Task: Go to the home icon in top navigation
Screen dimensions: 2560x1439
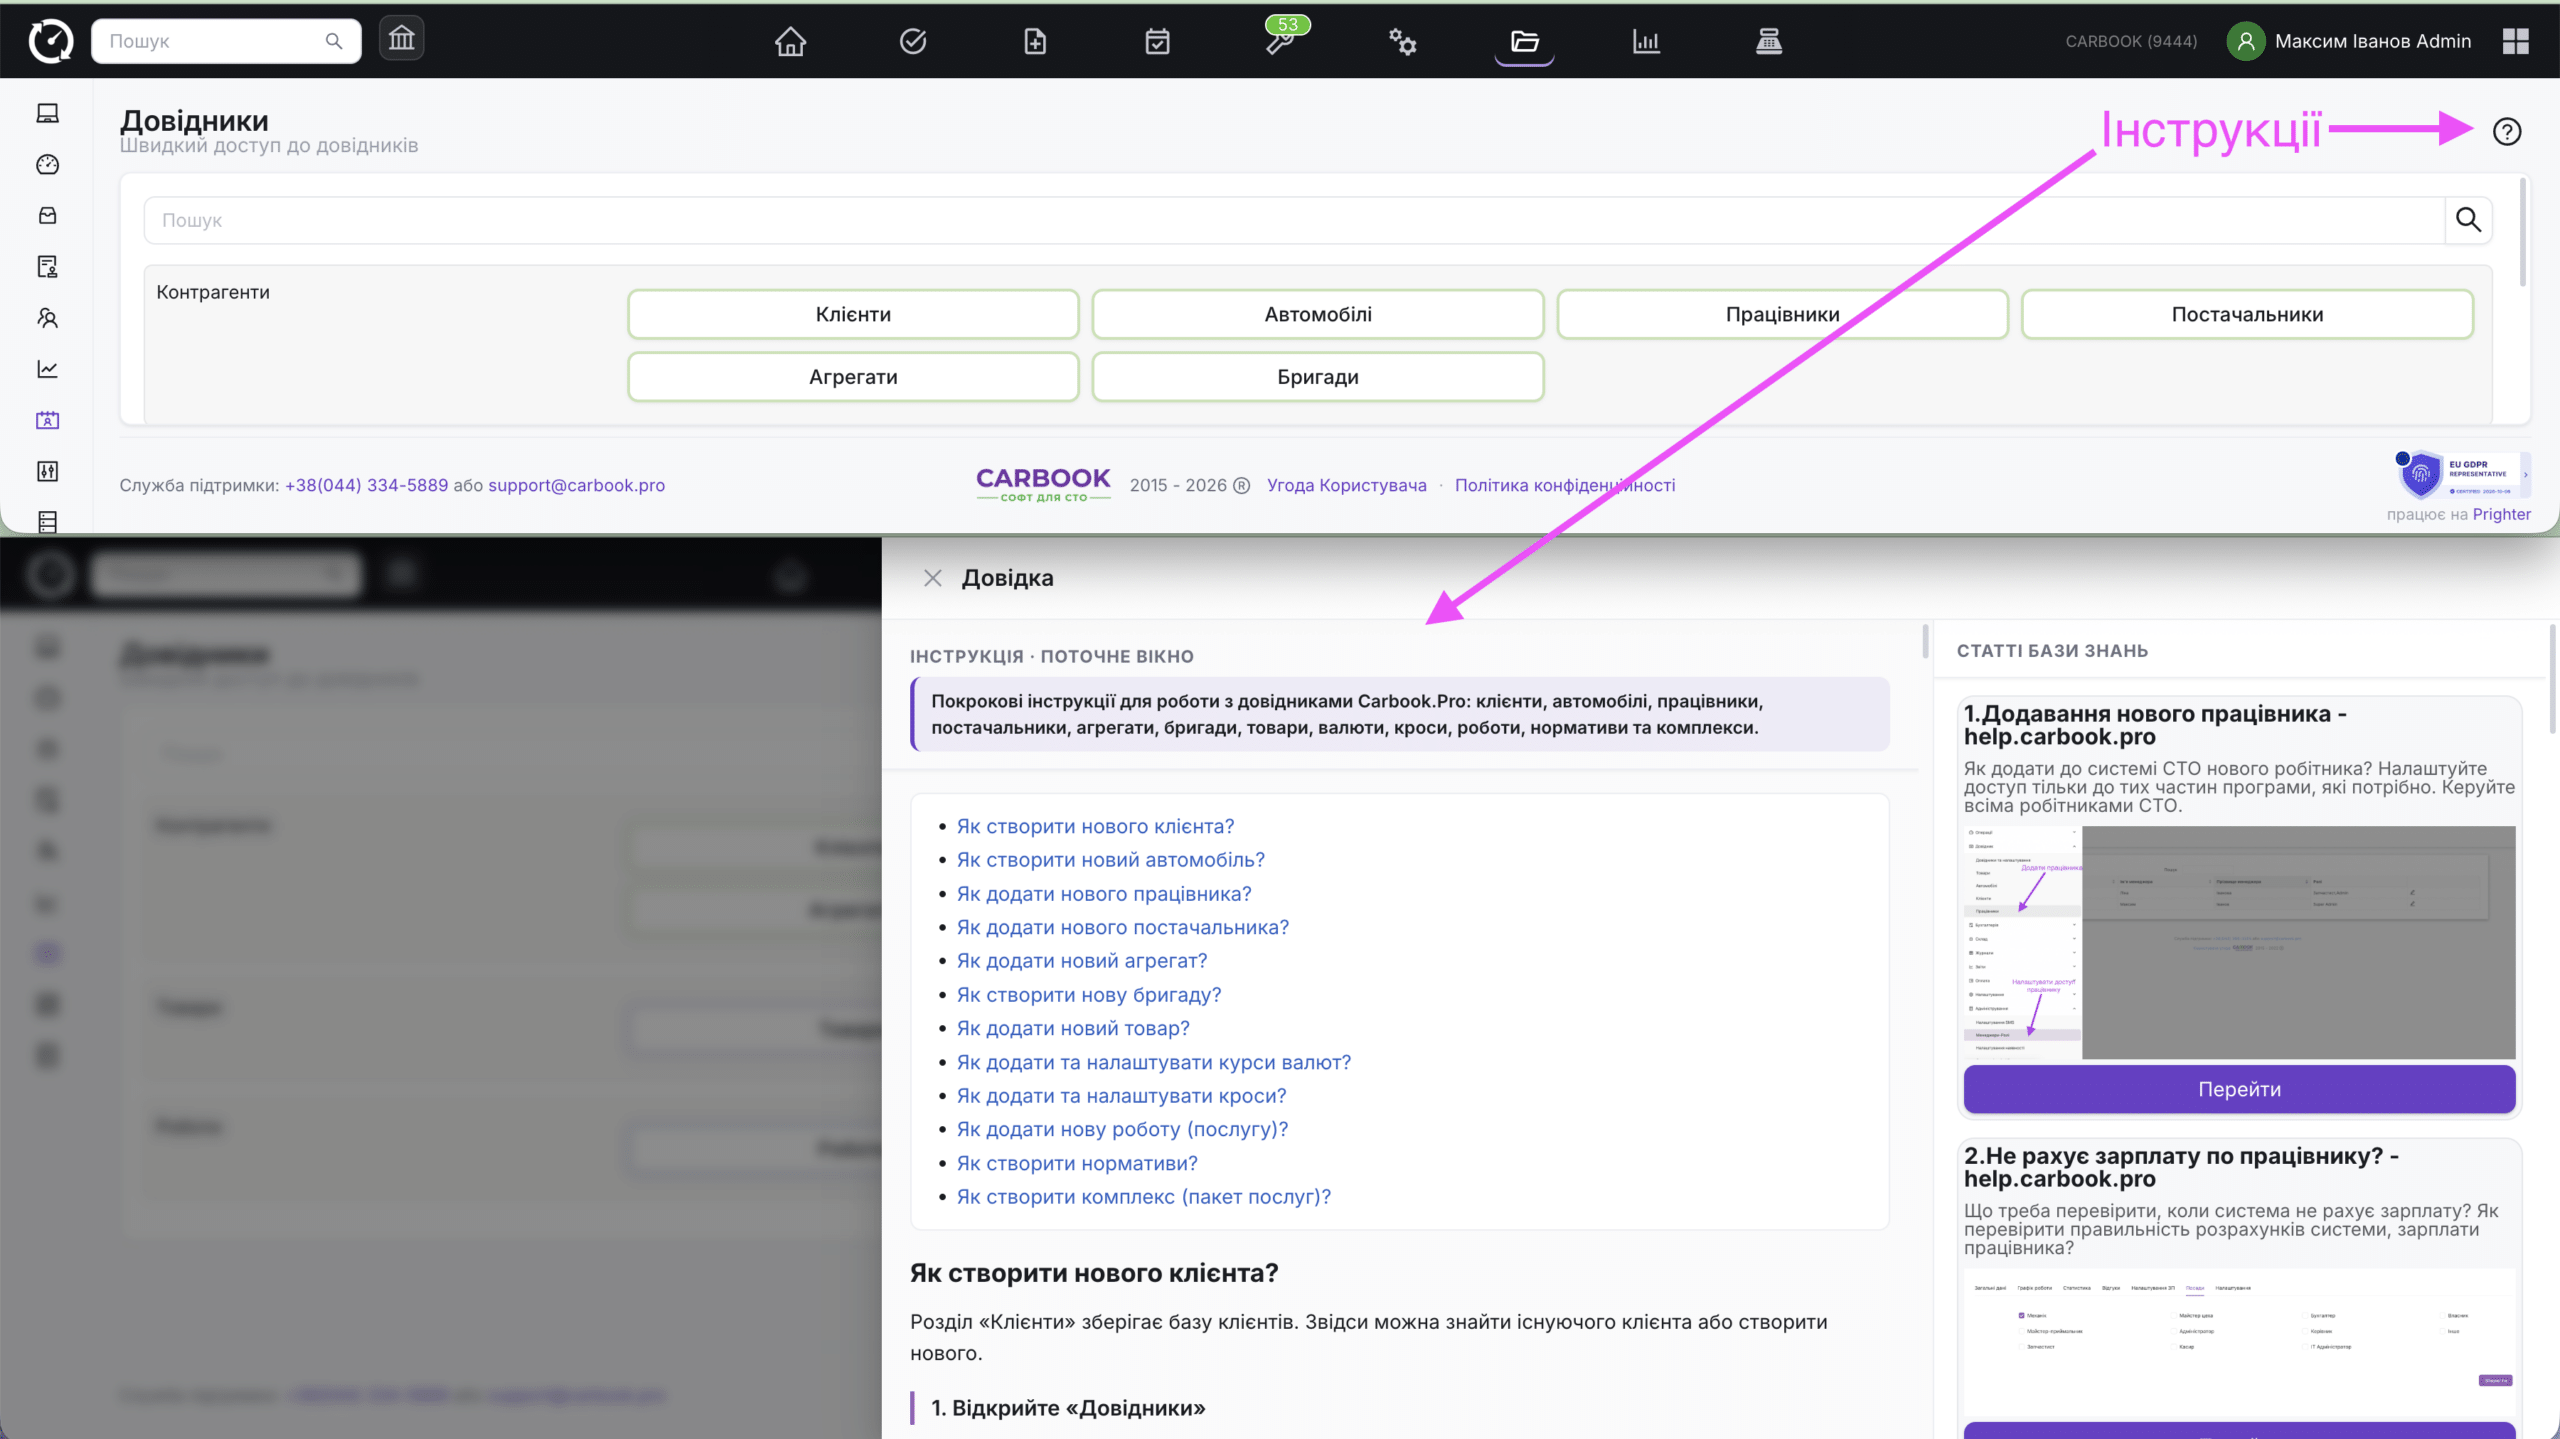Action: 790,41
